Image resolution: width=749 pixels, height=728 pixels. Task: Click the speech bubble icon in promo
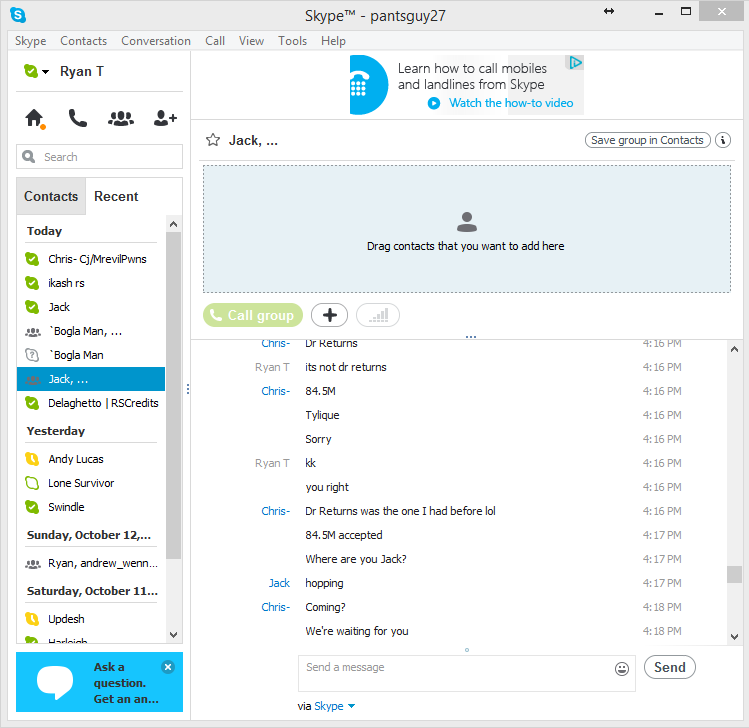click(x=55, y=682)
